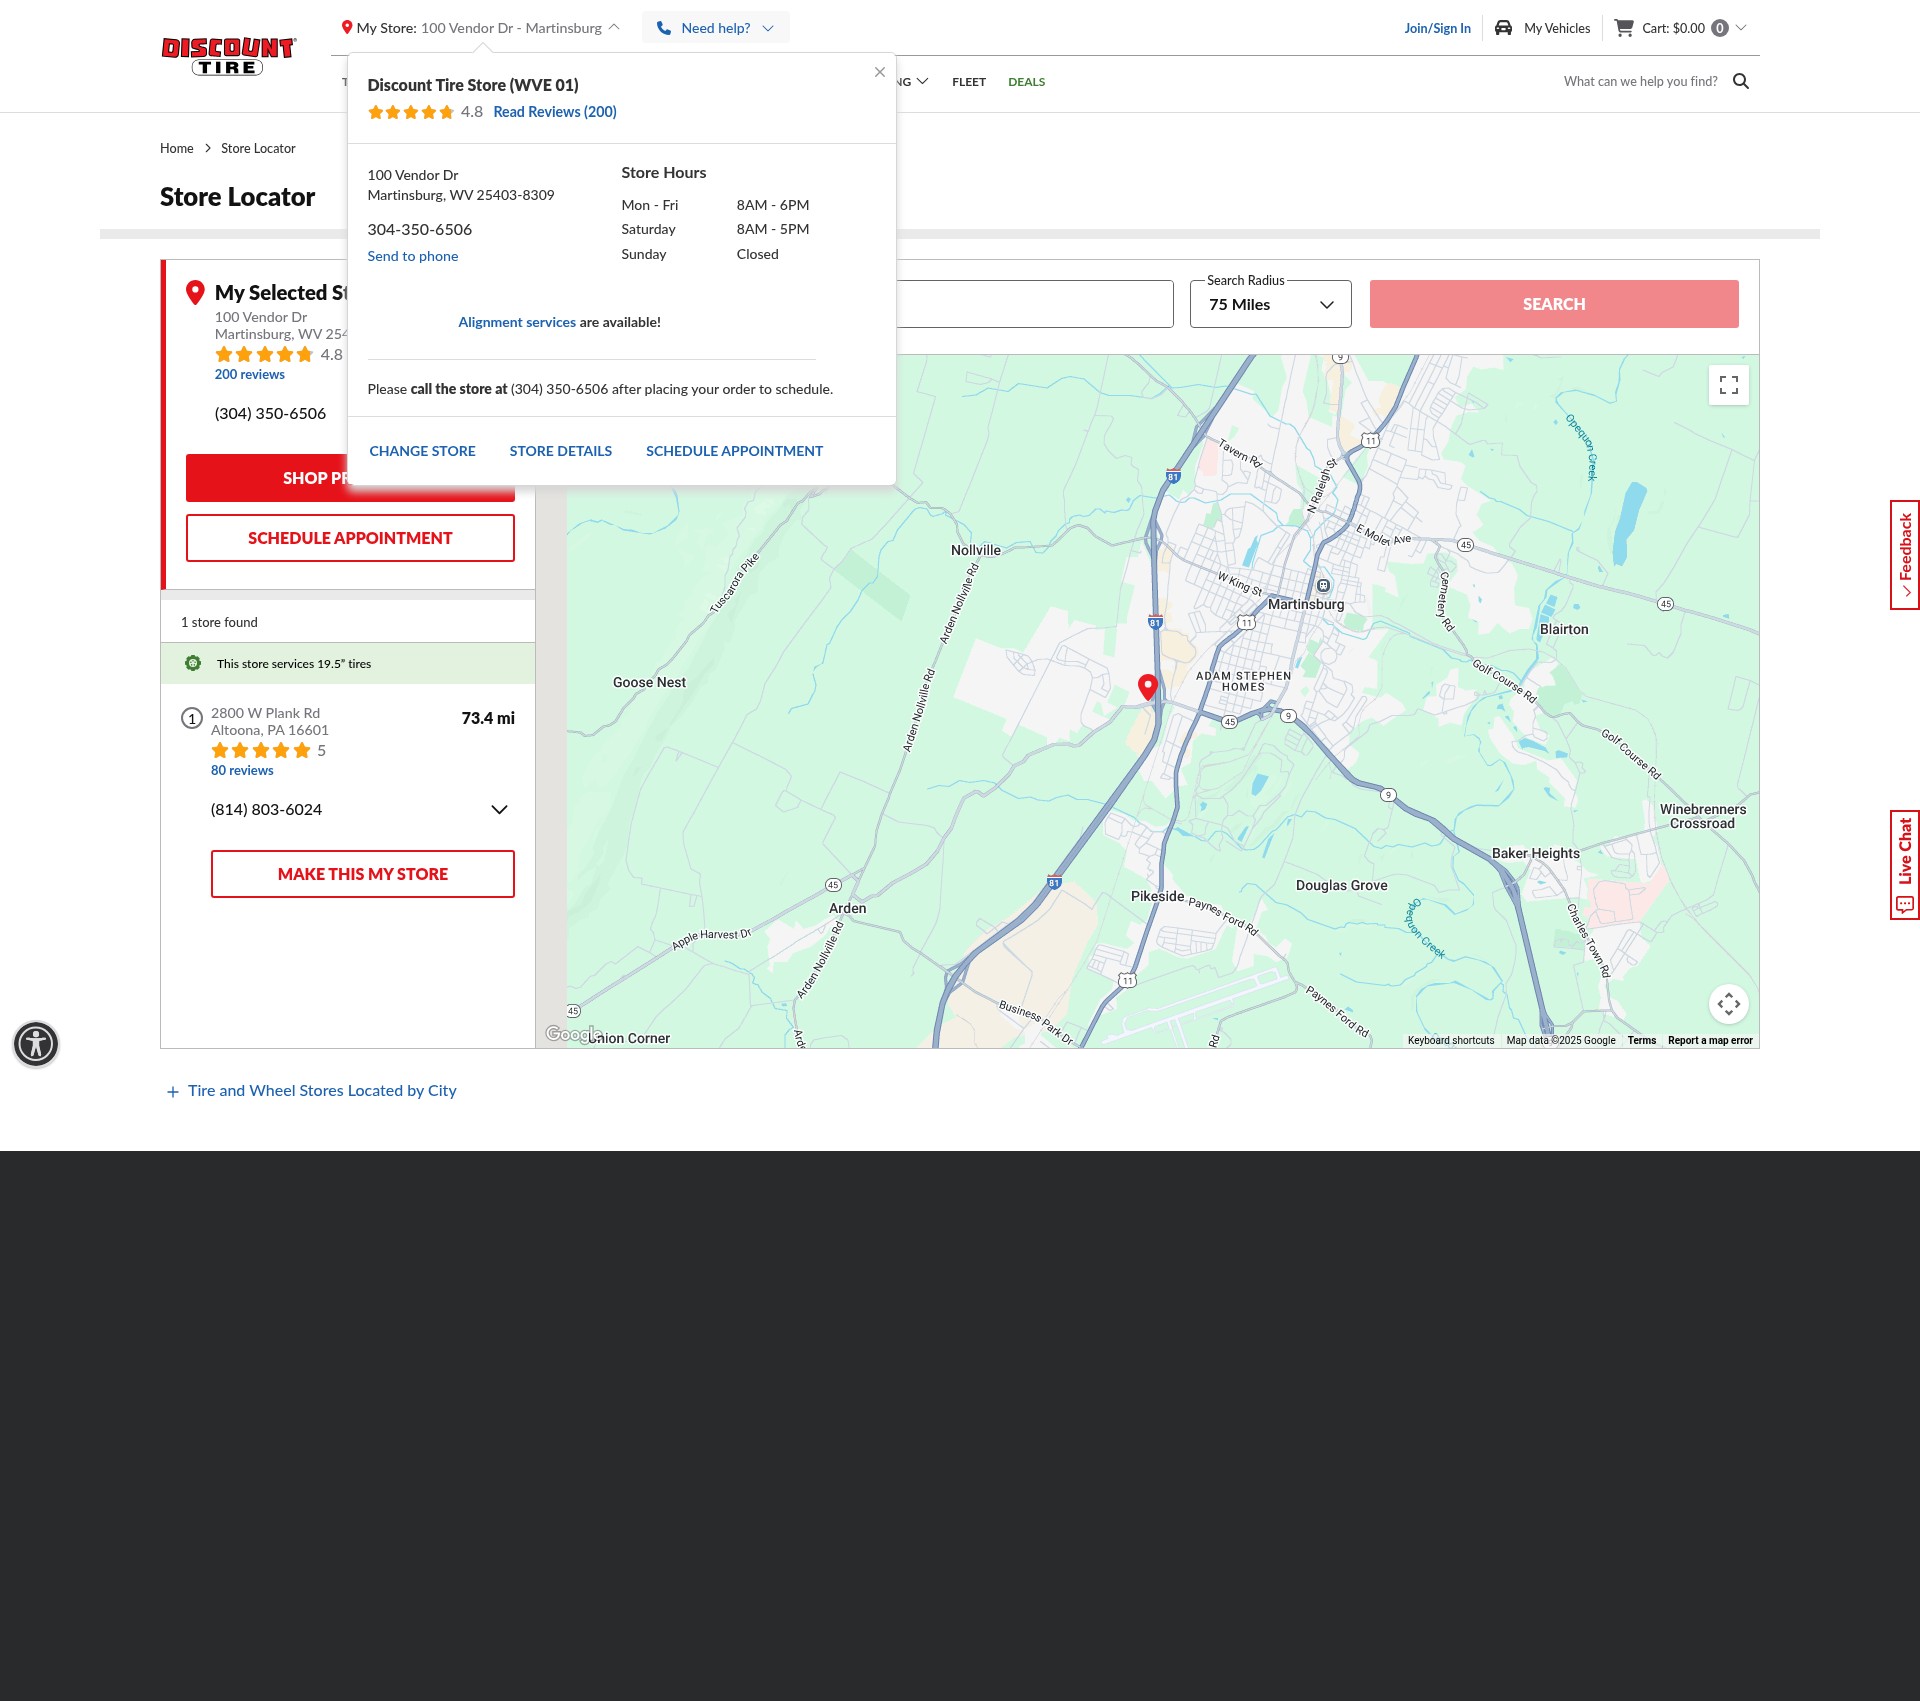Toggle the map fullscreen view icon
Image resolution: width=1920 pixels, height=1701 pixels.
[1729, 385]
